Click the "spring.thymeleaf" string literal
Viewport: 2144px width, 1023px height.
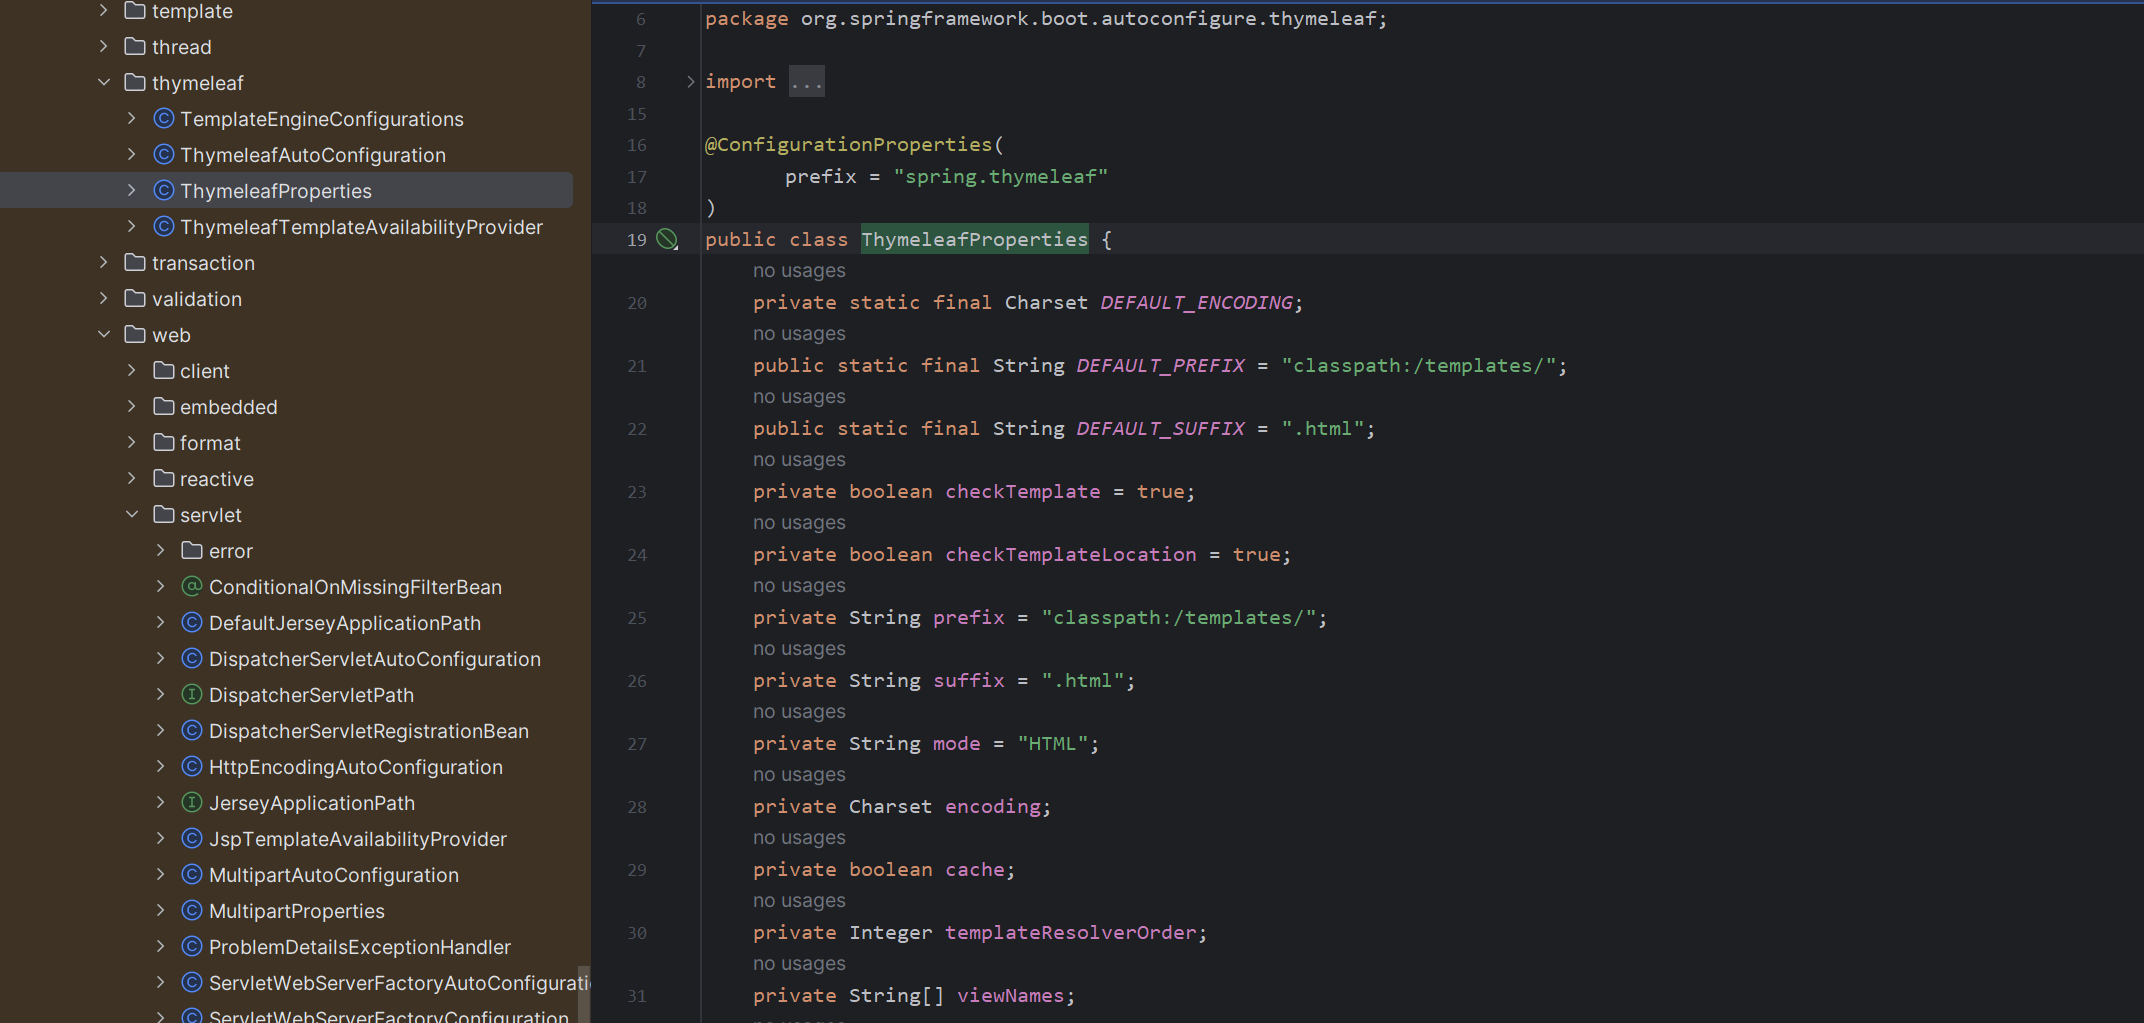(x=1000, y=177)
